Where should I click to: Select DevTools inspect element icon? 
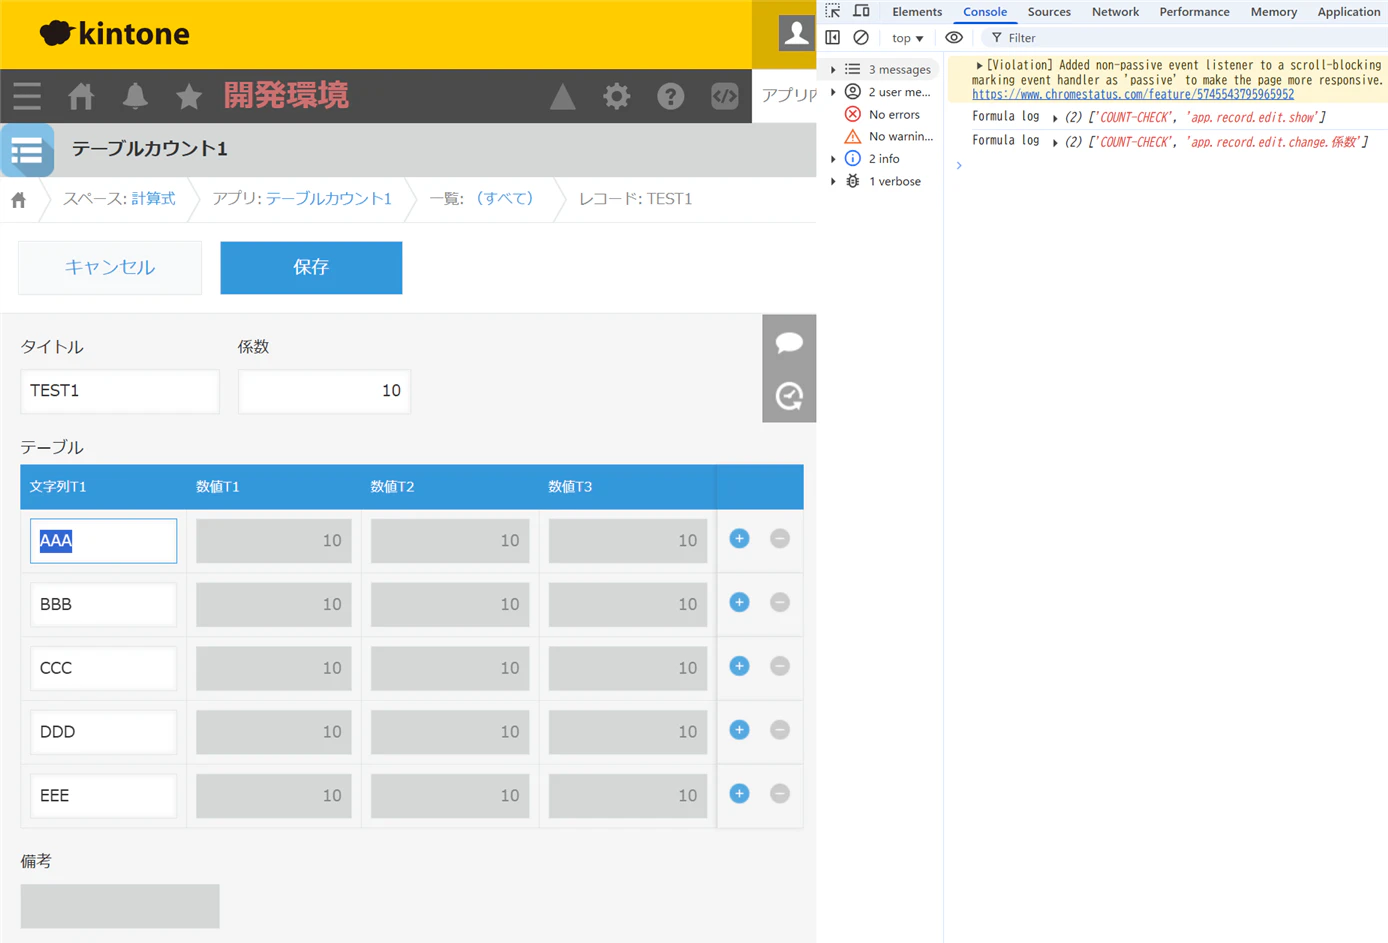coord(833,11)
